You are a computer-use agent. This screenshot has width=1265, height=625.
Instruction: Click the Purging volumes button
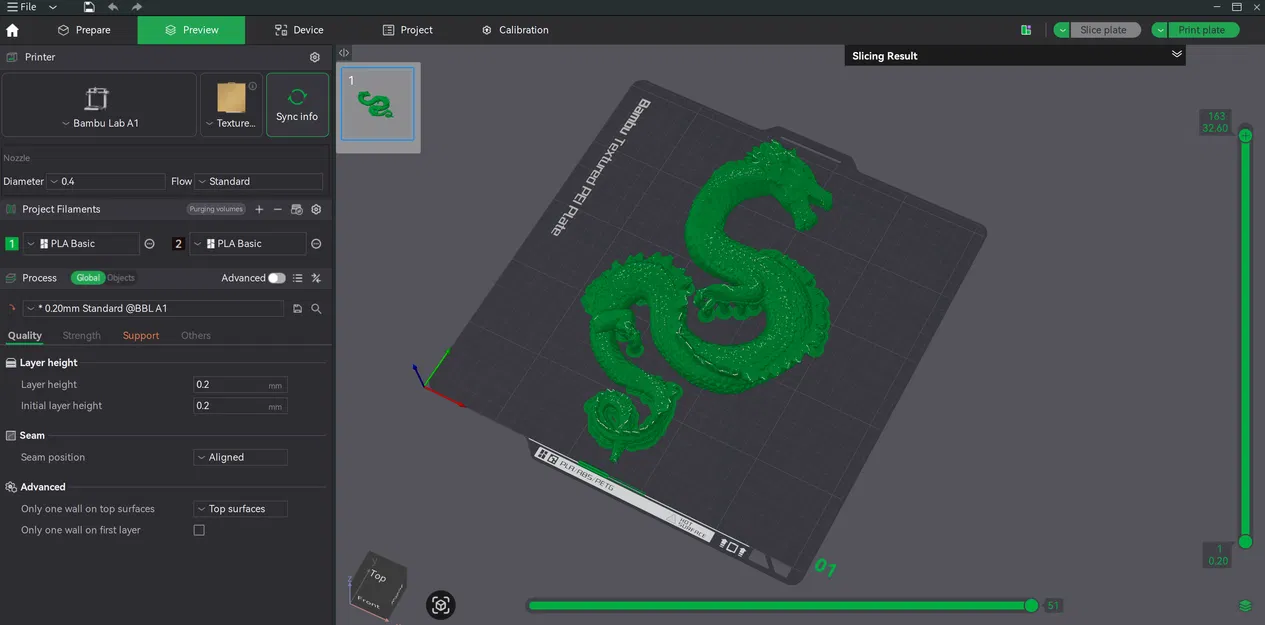tap(216, 209)
